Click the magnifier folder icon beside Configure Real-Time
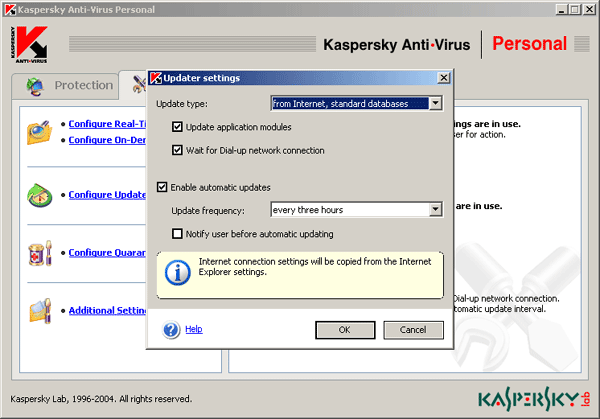 [39, 132]
